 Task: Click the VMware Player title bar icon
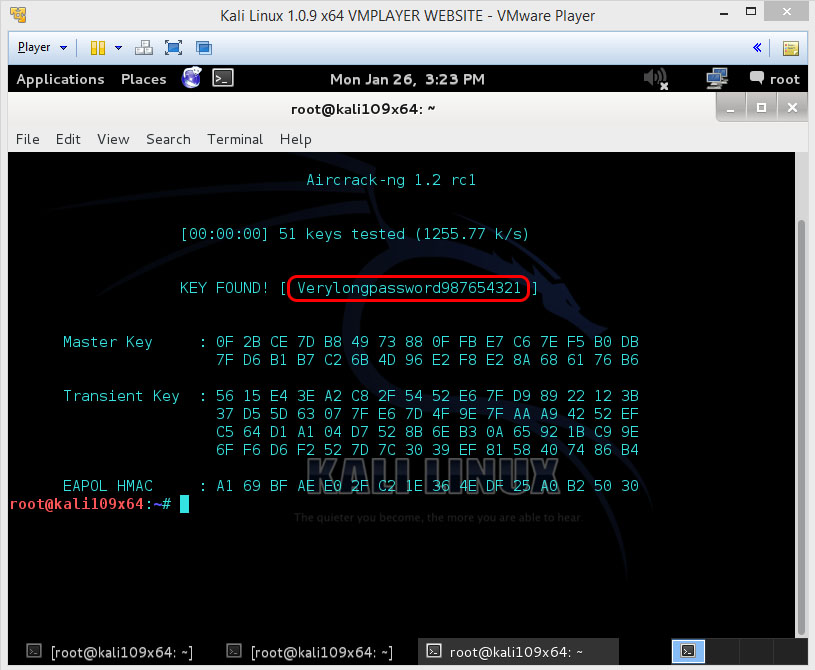pyautogui.click(x=18, y=15)
